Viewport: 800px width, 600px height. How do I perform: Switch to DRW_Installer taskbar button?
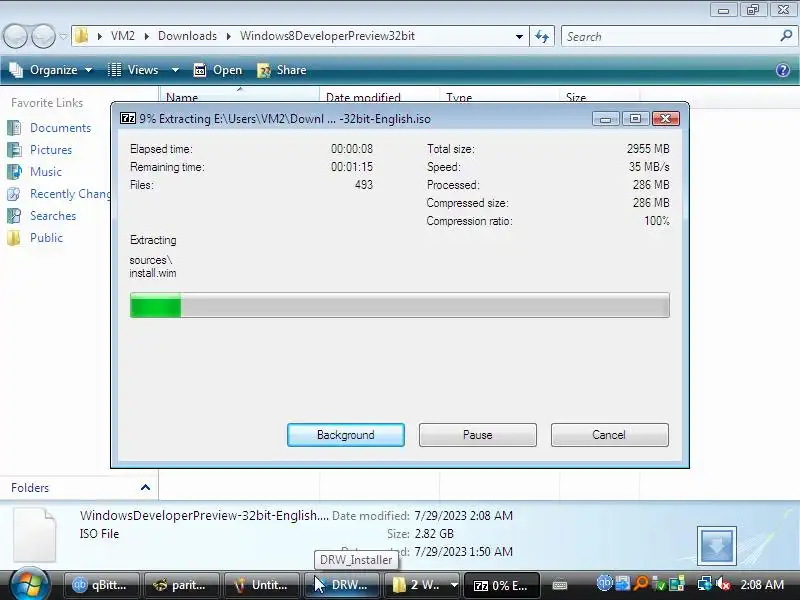(342, 585)
